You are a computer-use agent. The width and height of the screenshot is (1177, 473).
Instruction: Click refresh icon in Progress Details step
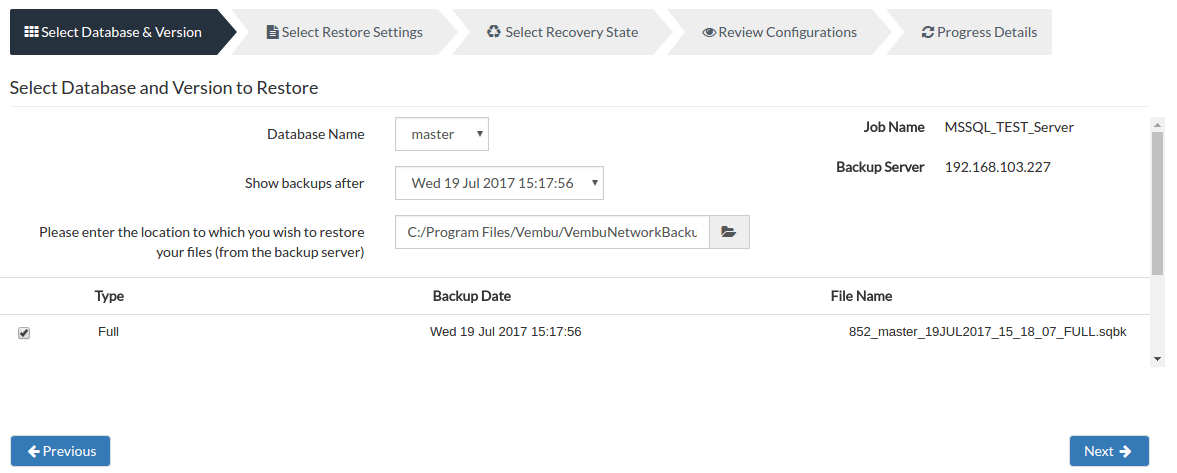(x=928, y=32)
